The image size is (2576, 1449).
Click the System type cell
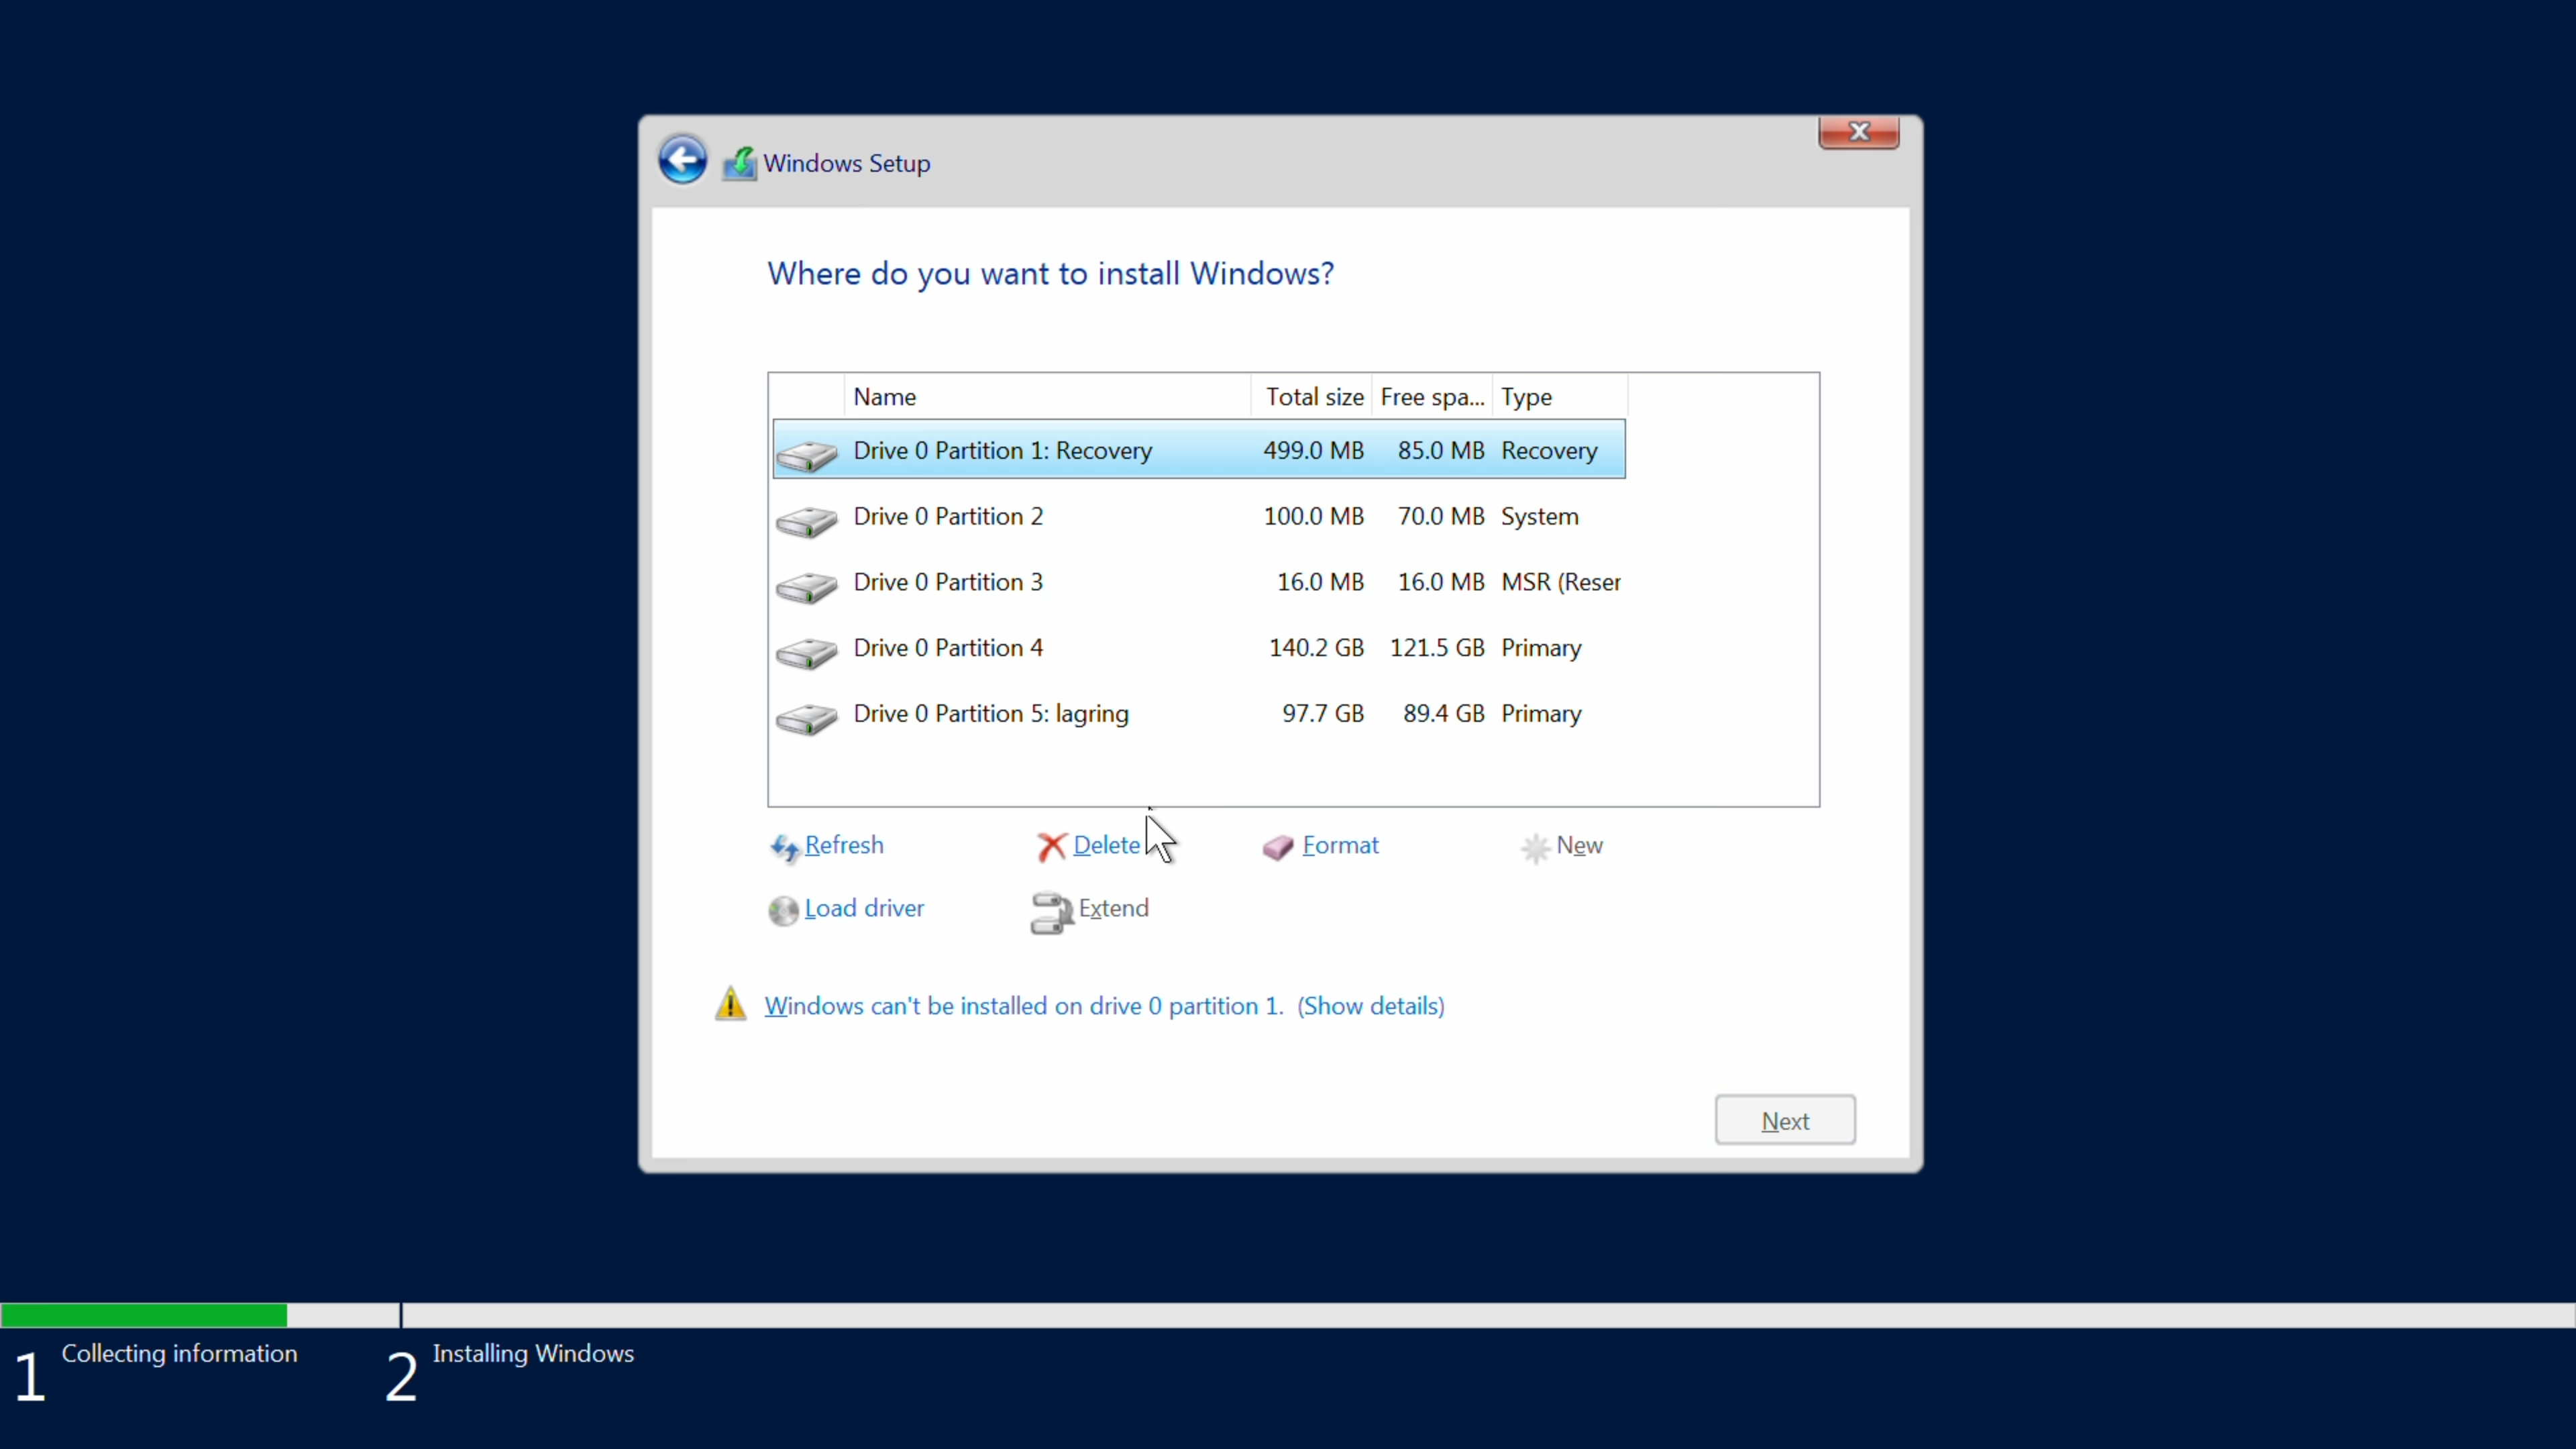(1540, 516)
